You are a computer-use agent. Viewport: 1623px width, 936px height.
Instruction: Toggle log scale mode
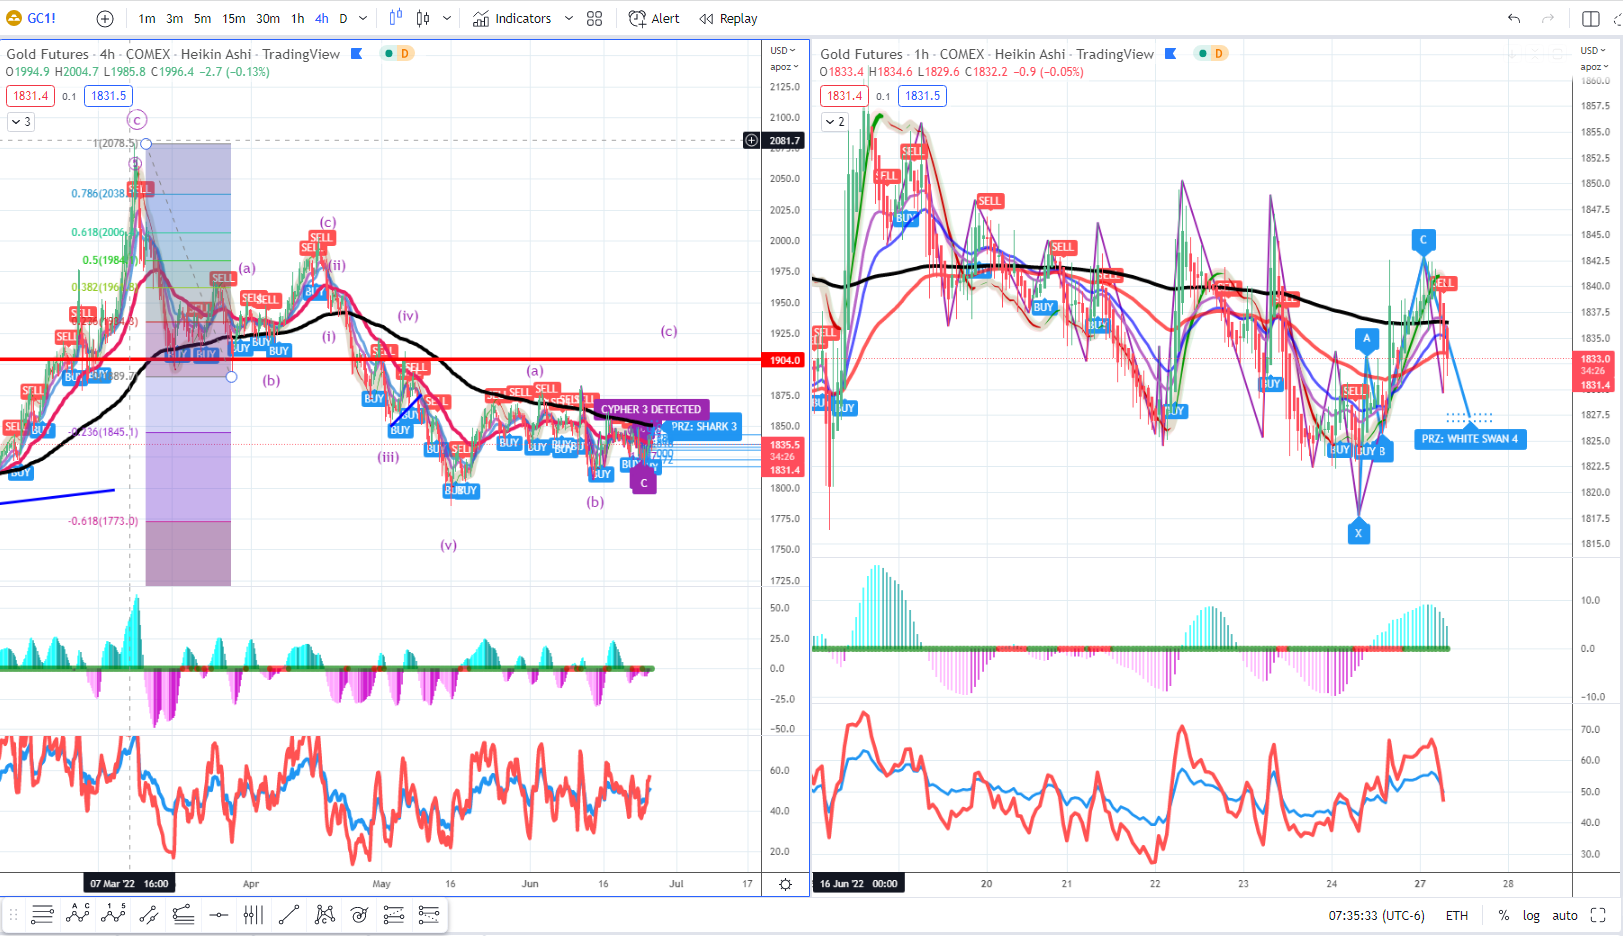pyautogui.click(x=1531, y=915)
